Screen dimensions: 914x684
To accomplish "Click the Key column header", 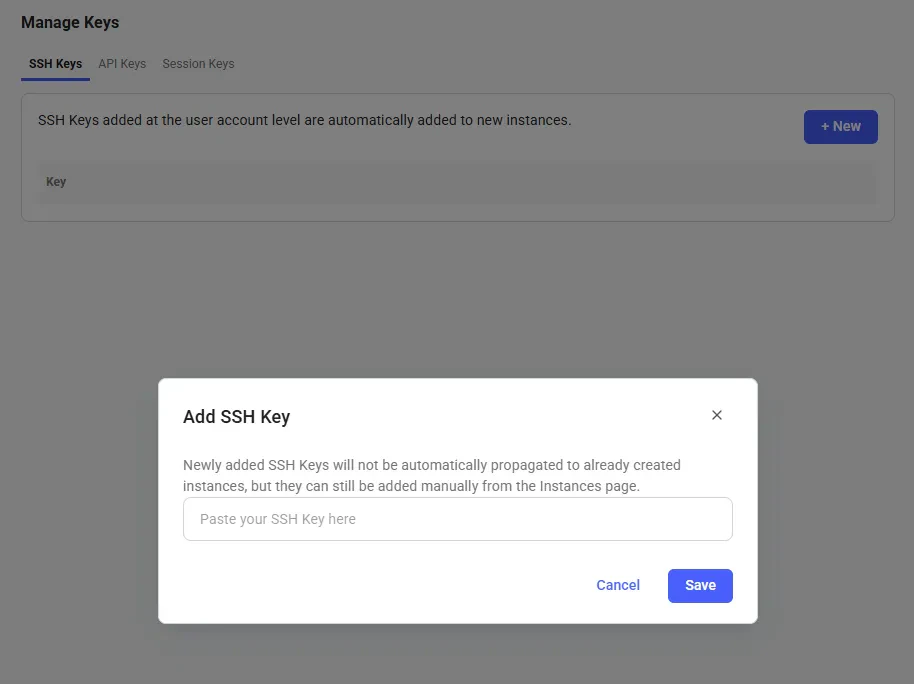I will pyautogui.click(x=56, y=182).
